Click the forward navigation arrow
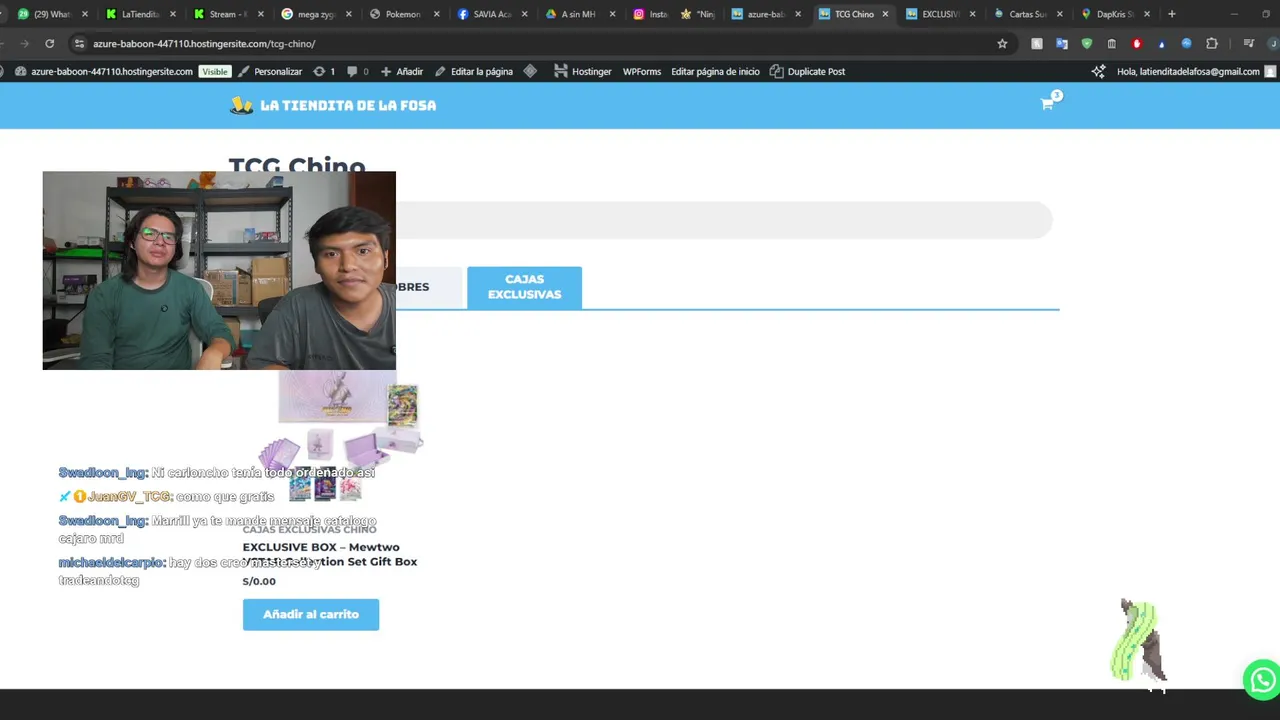 (x=24, y=44)
